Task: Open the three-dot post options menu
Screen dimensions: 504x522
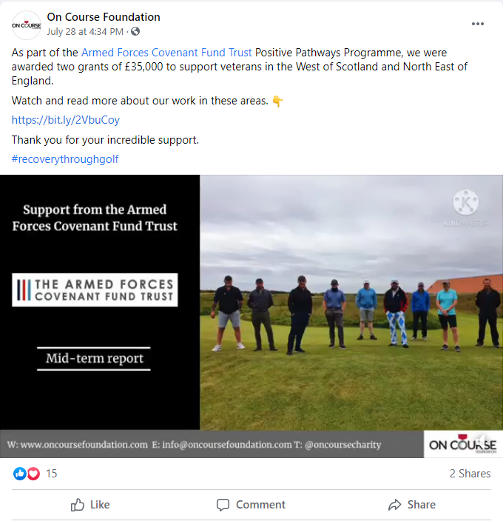Action: click(x=477, y=24)
